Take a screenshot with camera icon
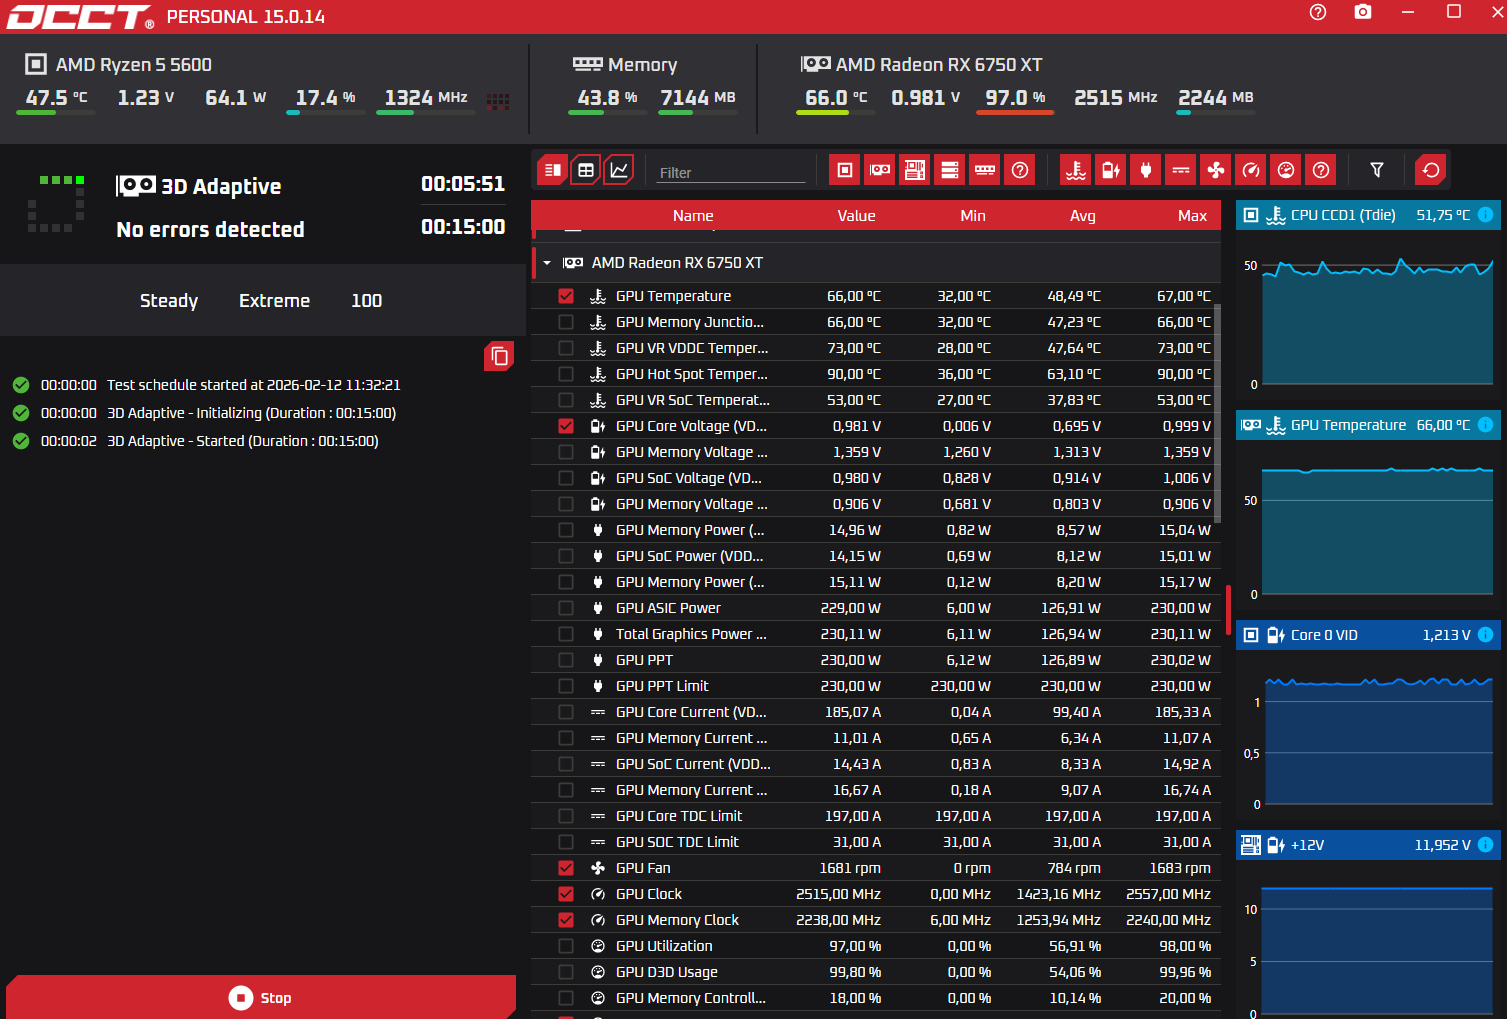 (x=1363, y=12)
